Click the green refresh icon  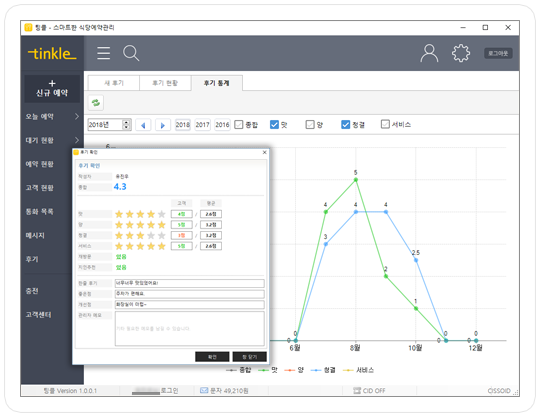(96, 103)
